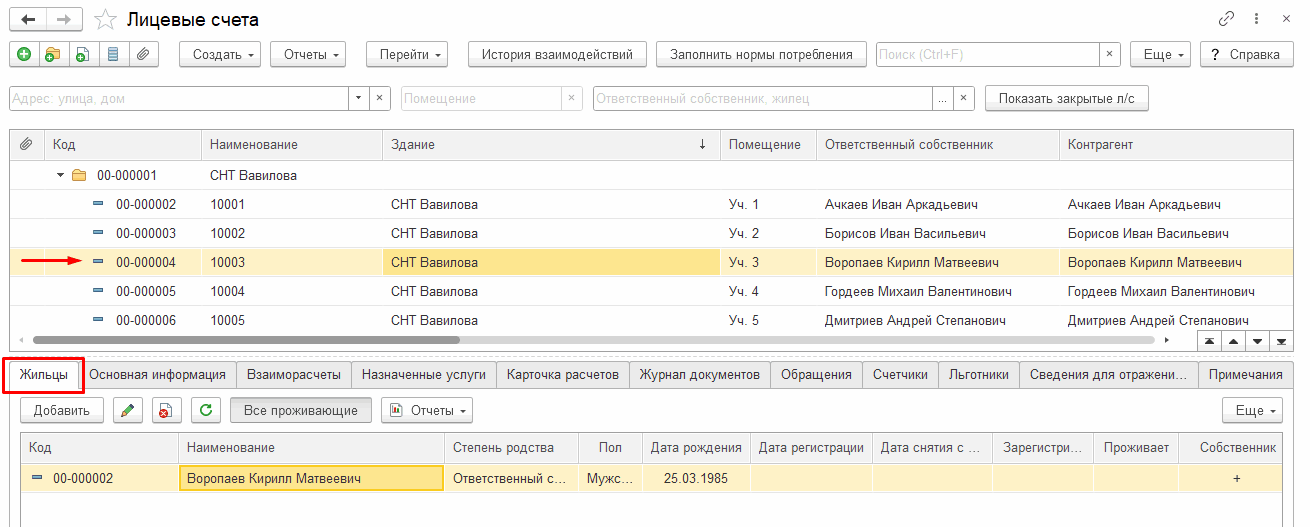Open the 'Счетчики' tab
The height and width of the screenshot is (527, 1310).
tap(901, 375)
